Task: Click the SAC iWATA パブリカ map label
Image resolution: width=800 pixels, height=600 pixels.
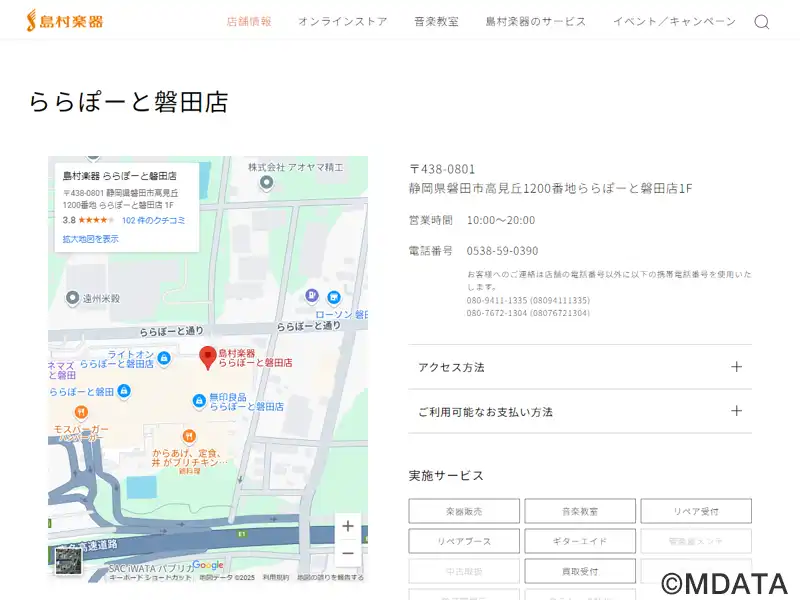Action: point(151,568)
